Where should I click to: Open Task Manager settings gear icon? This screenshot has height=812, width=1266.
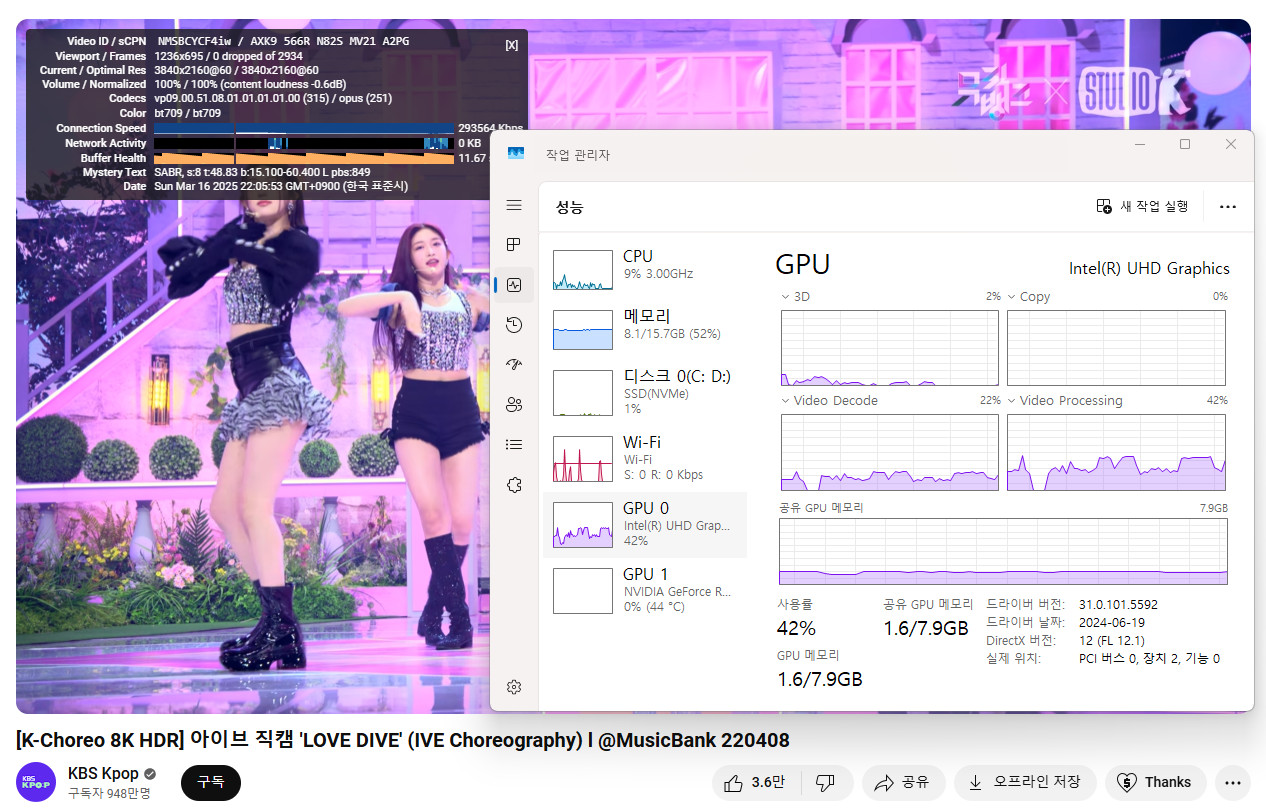click(x=514, y=687)
